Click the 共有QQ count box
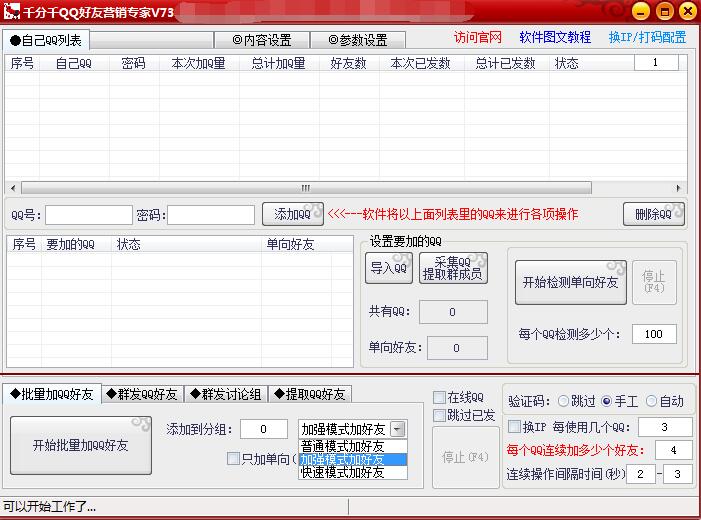The height and width of the screenshot is (520, 701). coord(453,312)
